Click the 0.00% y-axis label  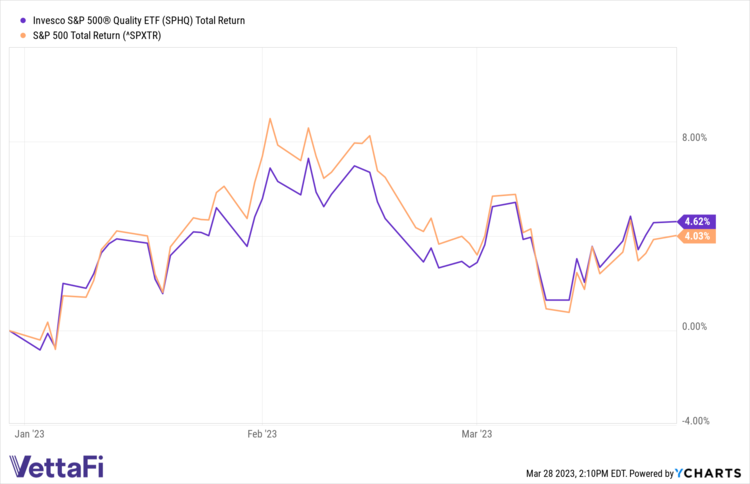point(693,326)
